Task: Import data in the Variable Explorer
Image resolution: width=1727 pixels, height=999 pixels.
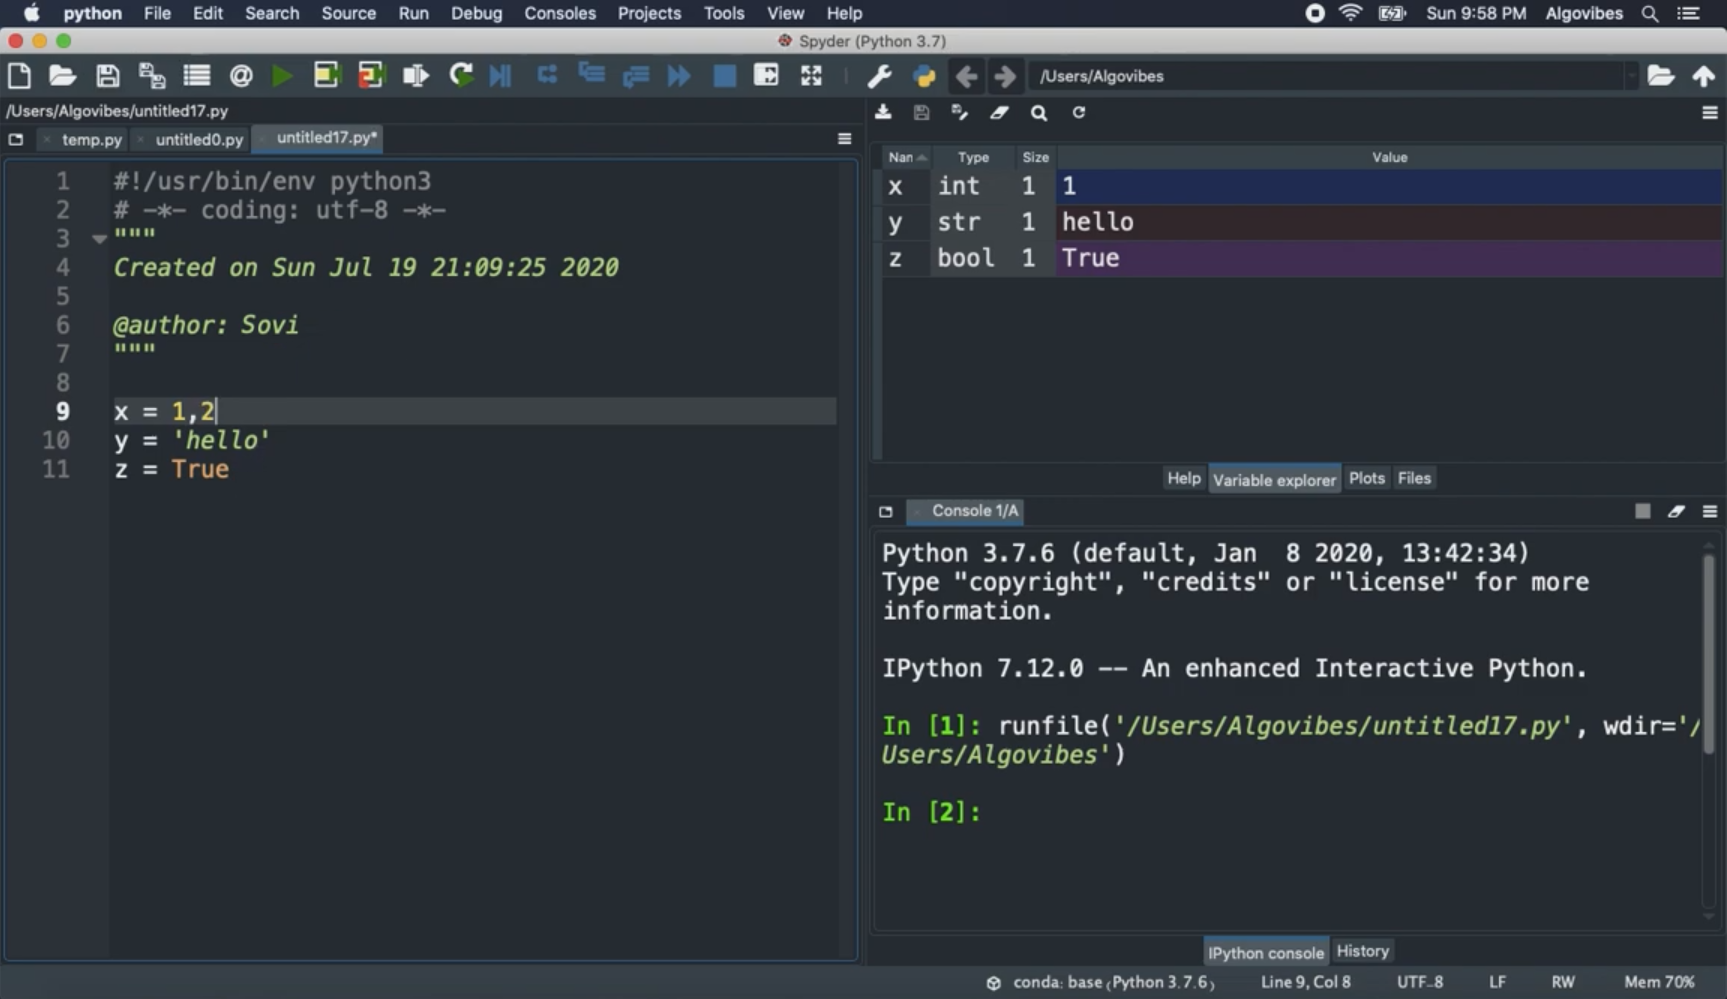Action: pyautogui.click(x=884, y=113)
